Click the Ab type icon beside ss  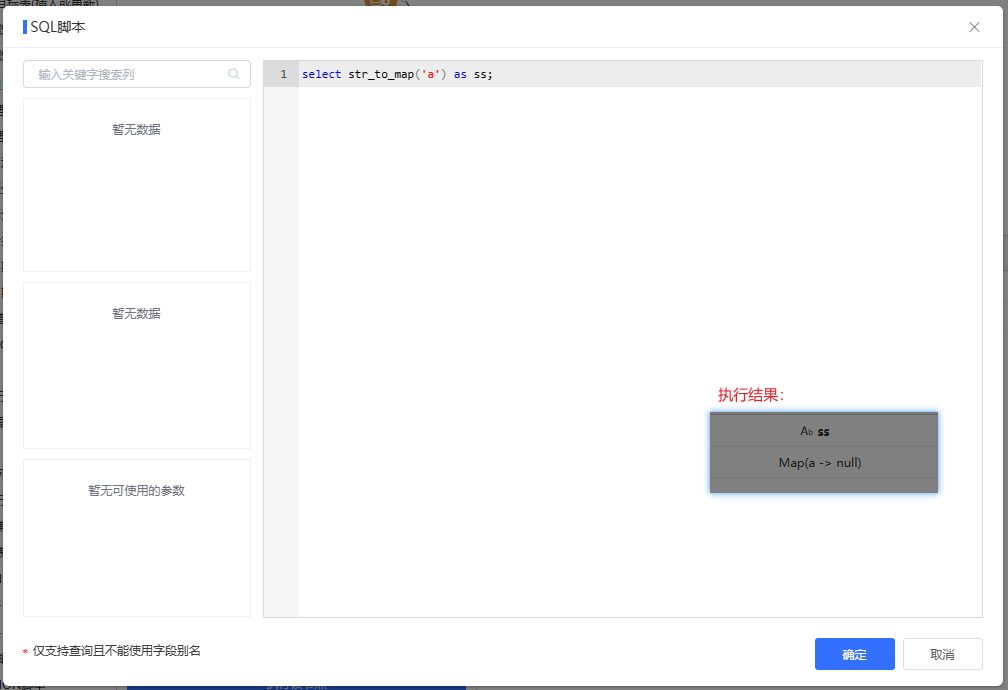pyautogui.click(x=806, y=431)
